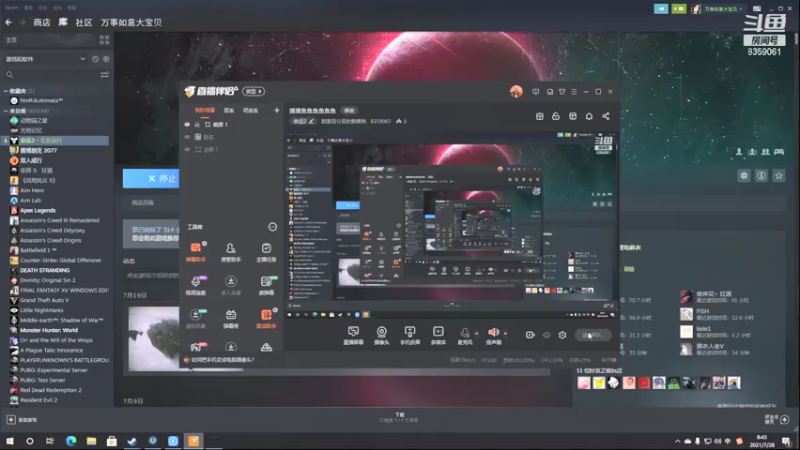The image size is (800, 450).
Task: Open advanced filter settings icon in Steam
Action: tap(105, 75)
